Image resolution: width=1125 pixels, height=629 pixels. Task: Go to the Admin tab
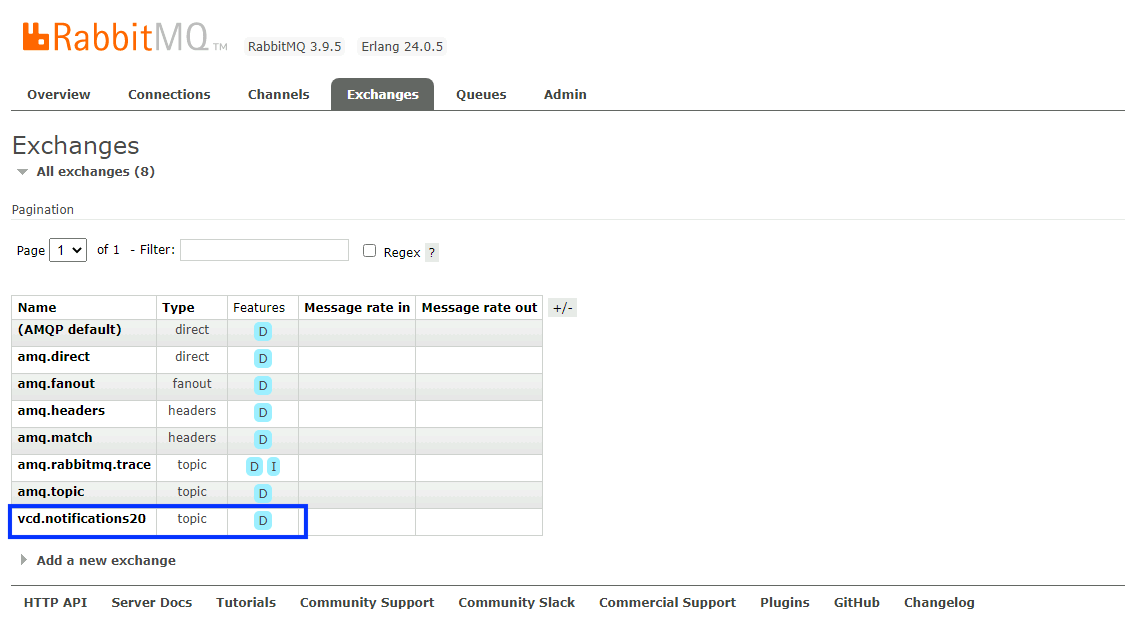[x=565, y=95]
